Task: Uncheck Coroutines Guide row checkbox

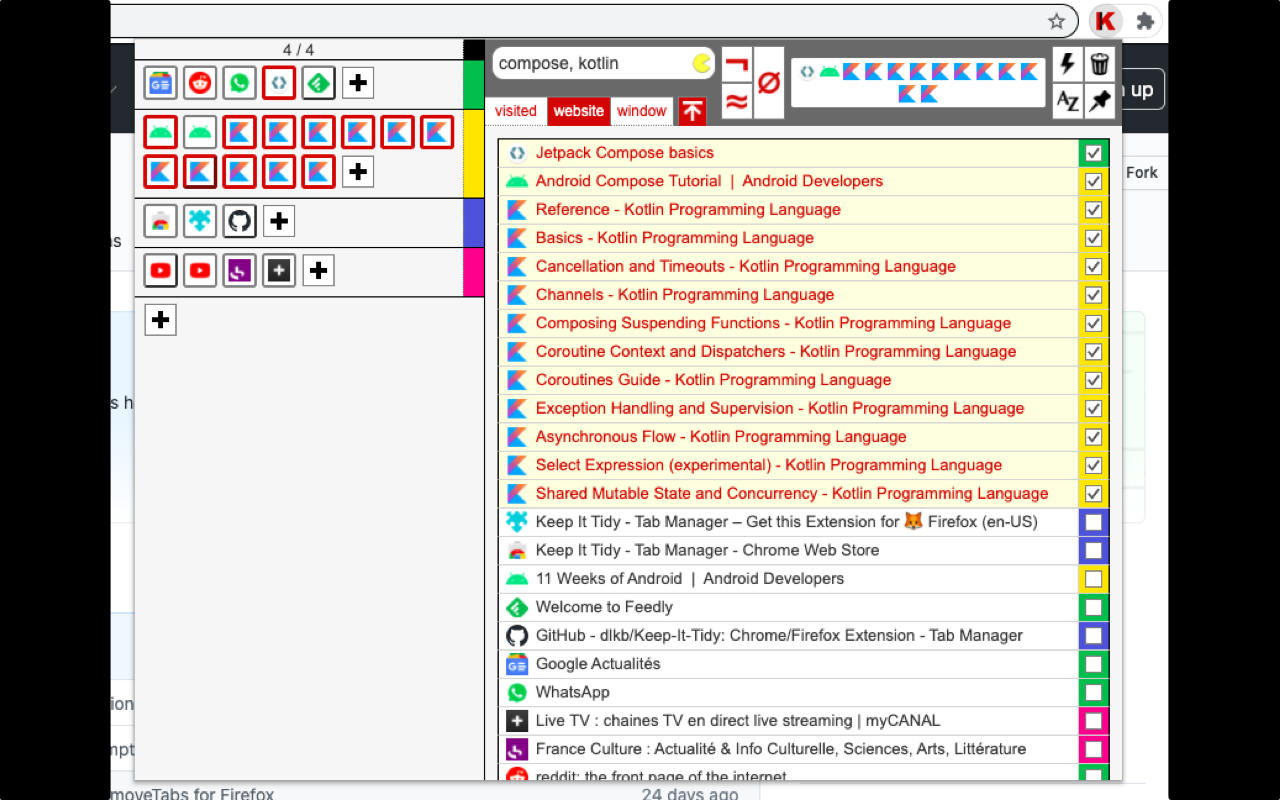Action: (x=1093, y=380)
